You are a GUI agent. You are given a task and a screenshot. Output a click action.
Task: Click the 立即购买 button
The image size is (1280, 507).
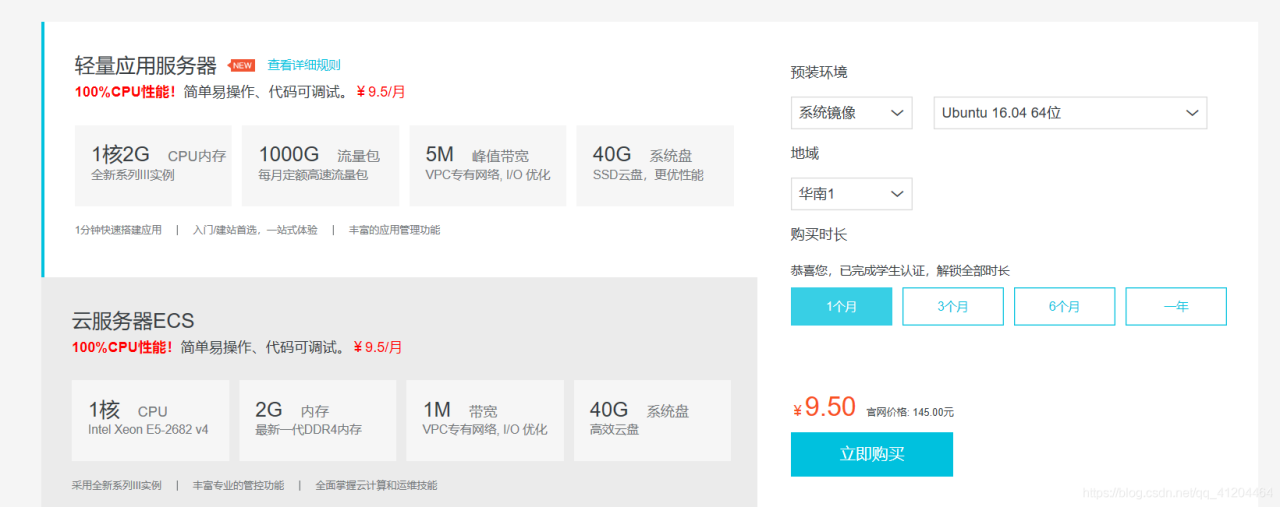[871, 454]
